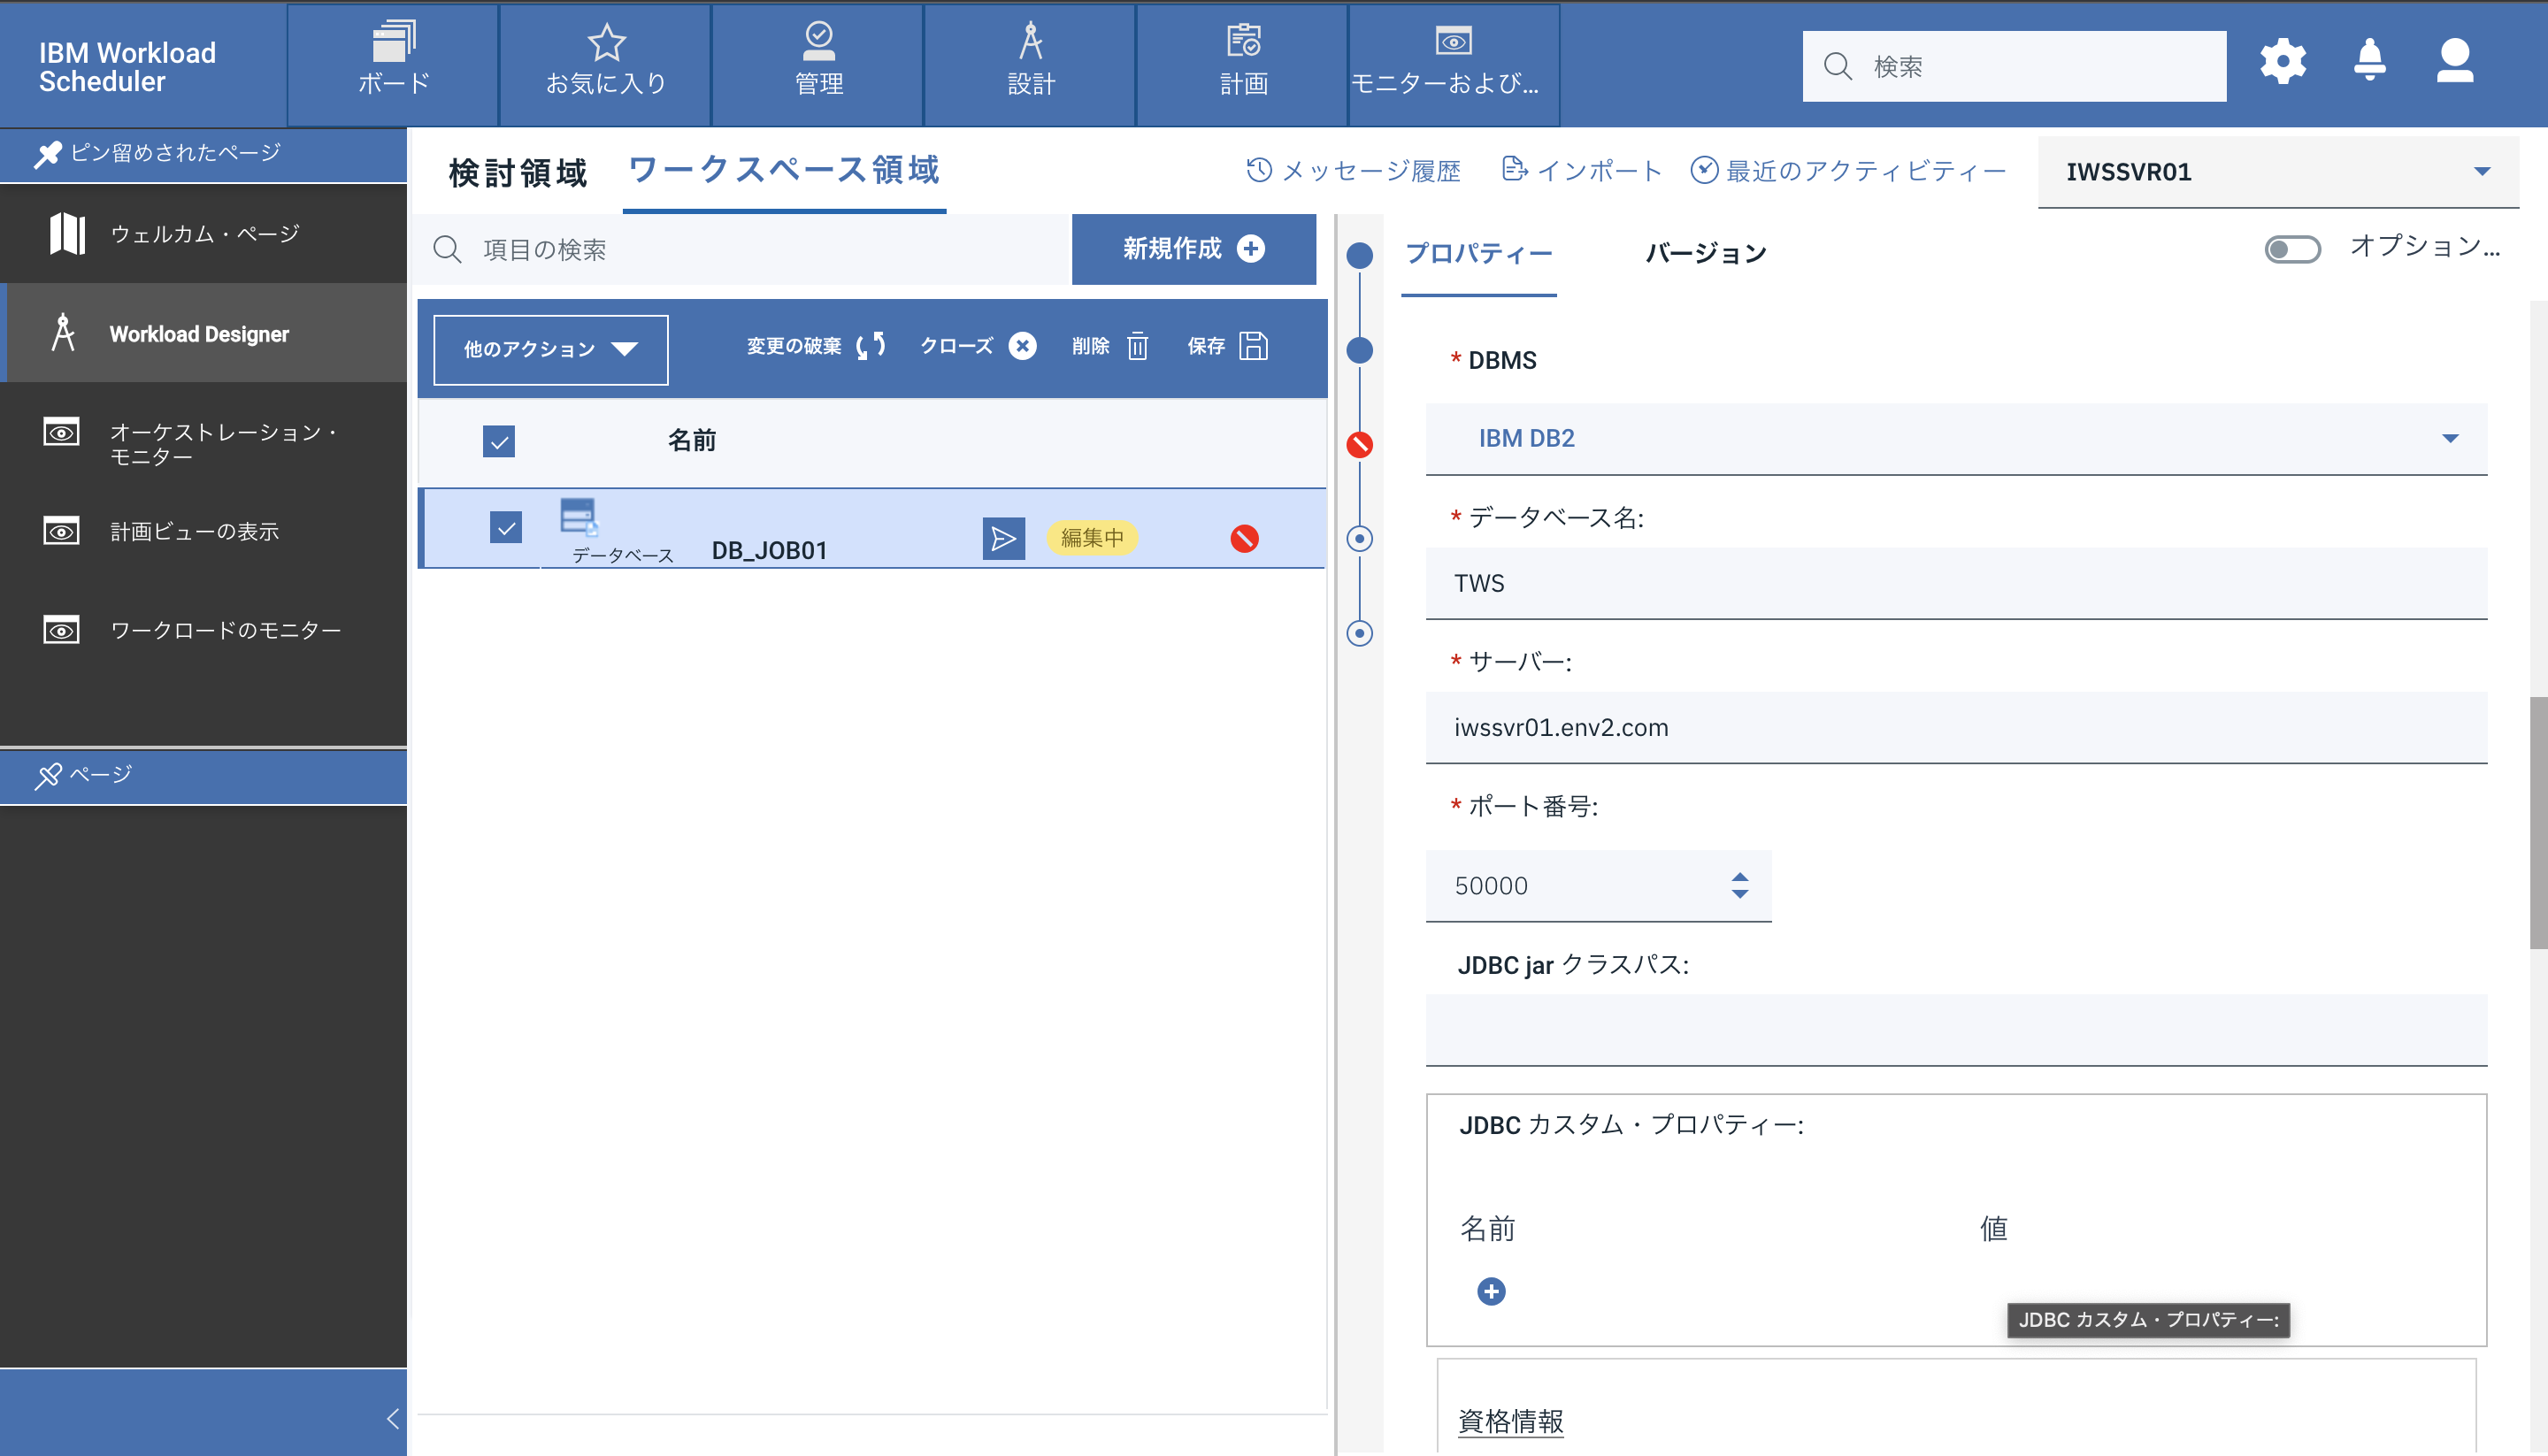The width and height of the screenshot is (2548, 1456).
Task: Open the IBM DB2 DBMS dropdown
Action: point(1955,438)
